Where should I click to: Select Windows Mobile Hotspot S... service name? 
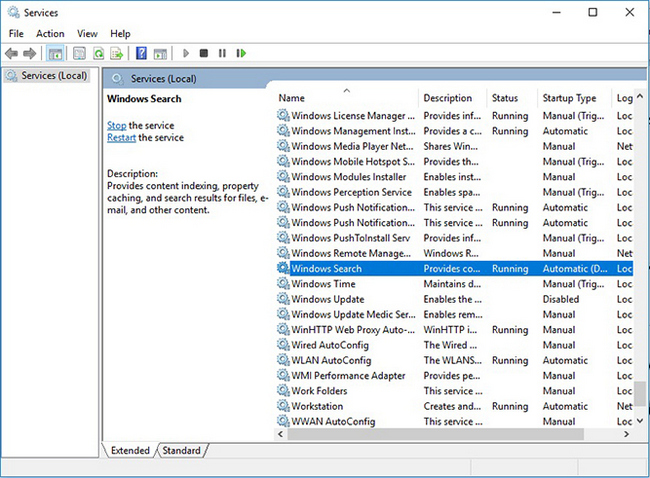point(353,162)
